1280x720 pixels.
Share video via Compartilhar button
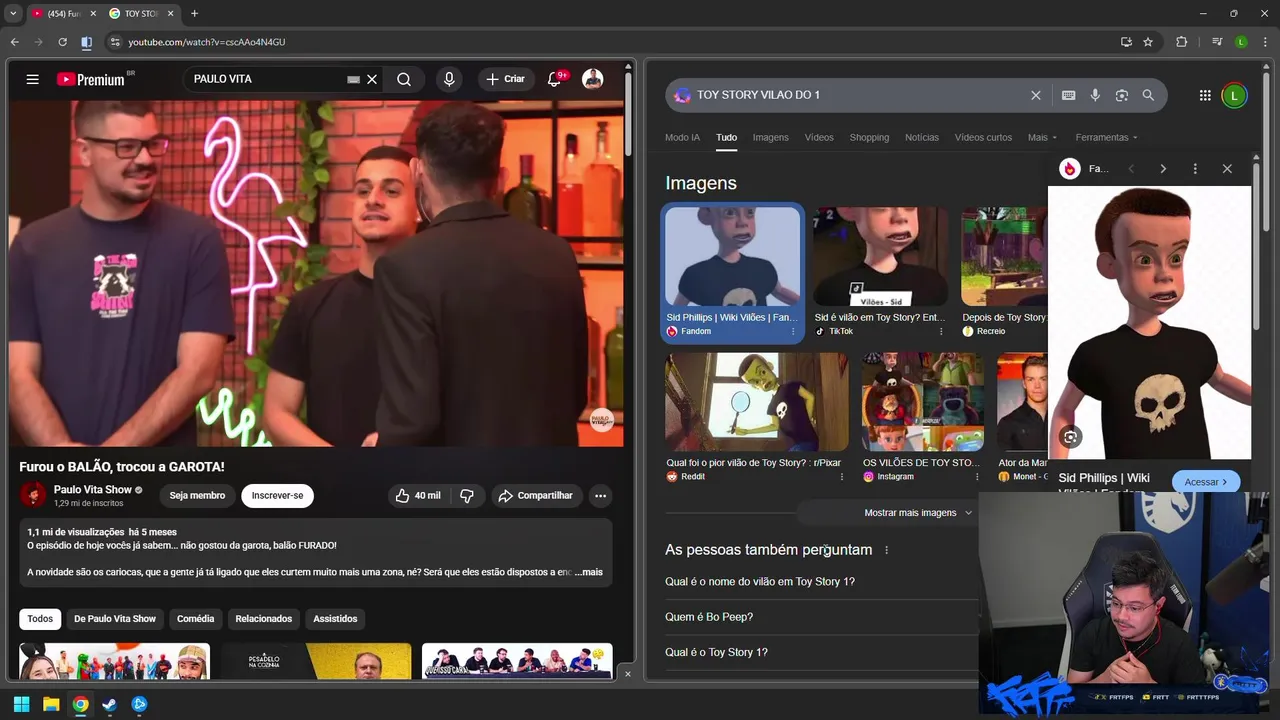pos(536,495)
